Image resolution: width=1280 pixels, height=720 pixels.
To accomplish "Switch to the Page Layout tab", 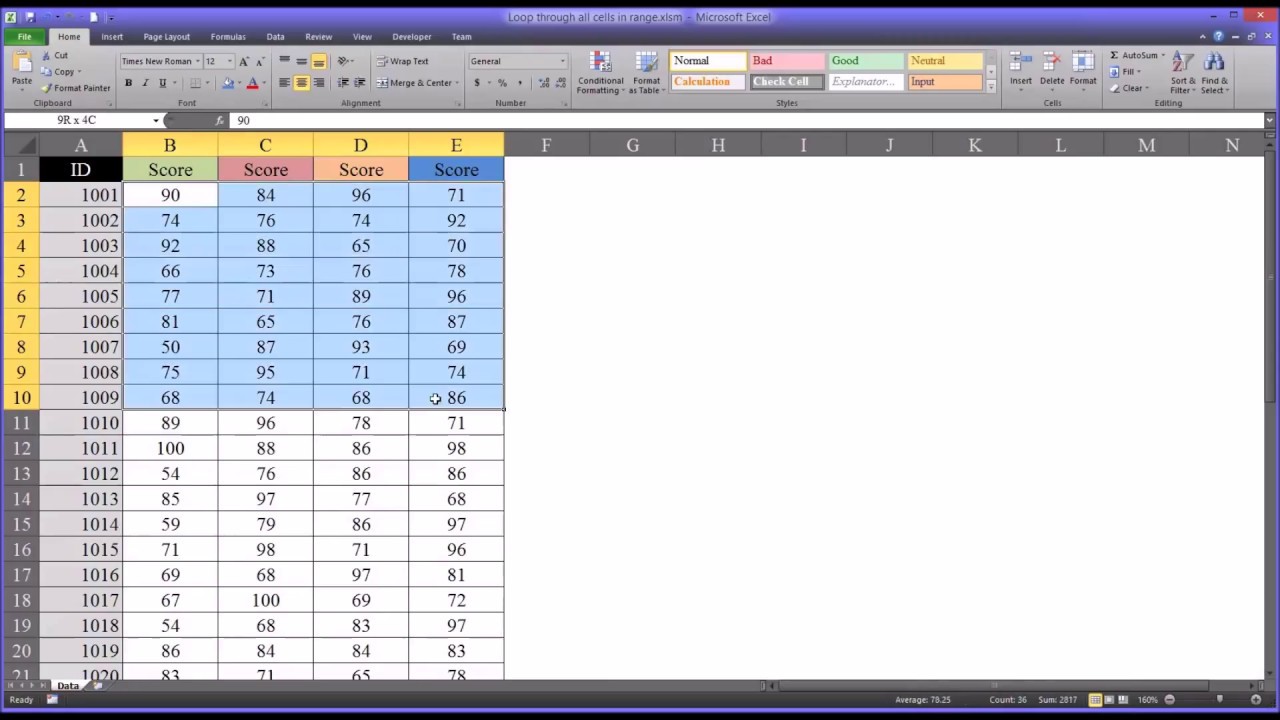I will 166,37.
